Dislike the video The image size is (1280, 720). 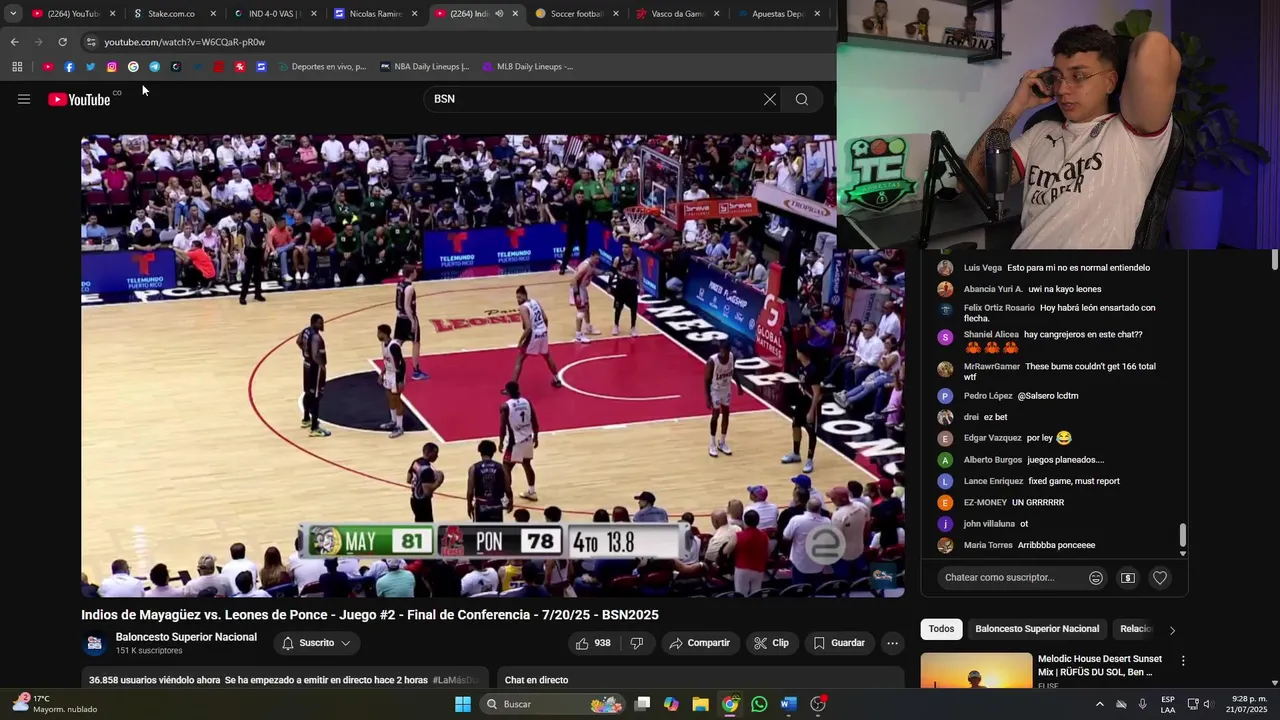coord(637,643)
